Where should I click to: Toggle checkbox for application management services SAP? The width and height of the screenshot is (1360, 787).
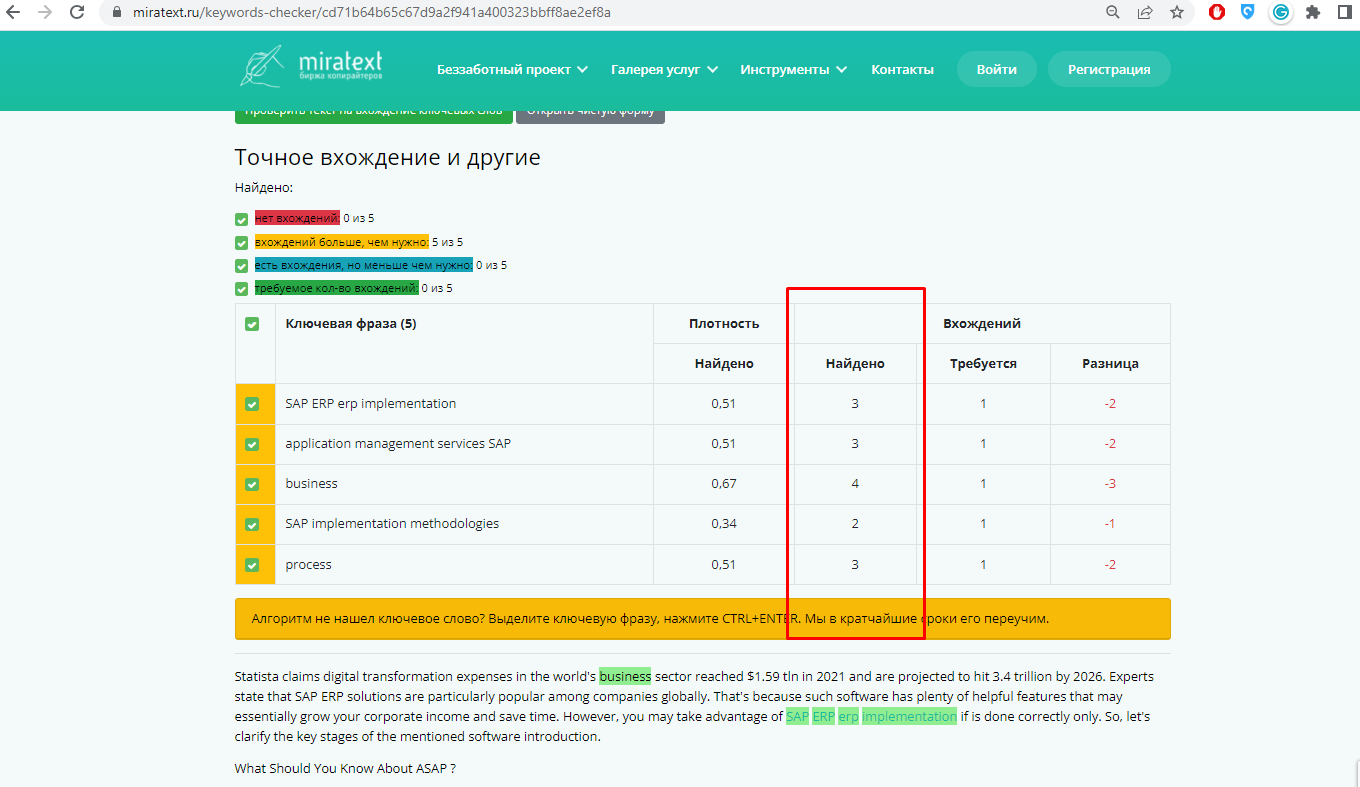coord(252,444)
